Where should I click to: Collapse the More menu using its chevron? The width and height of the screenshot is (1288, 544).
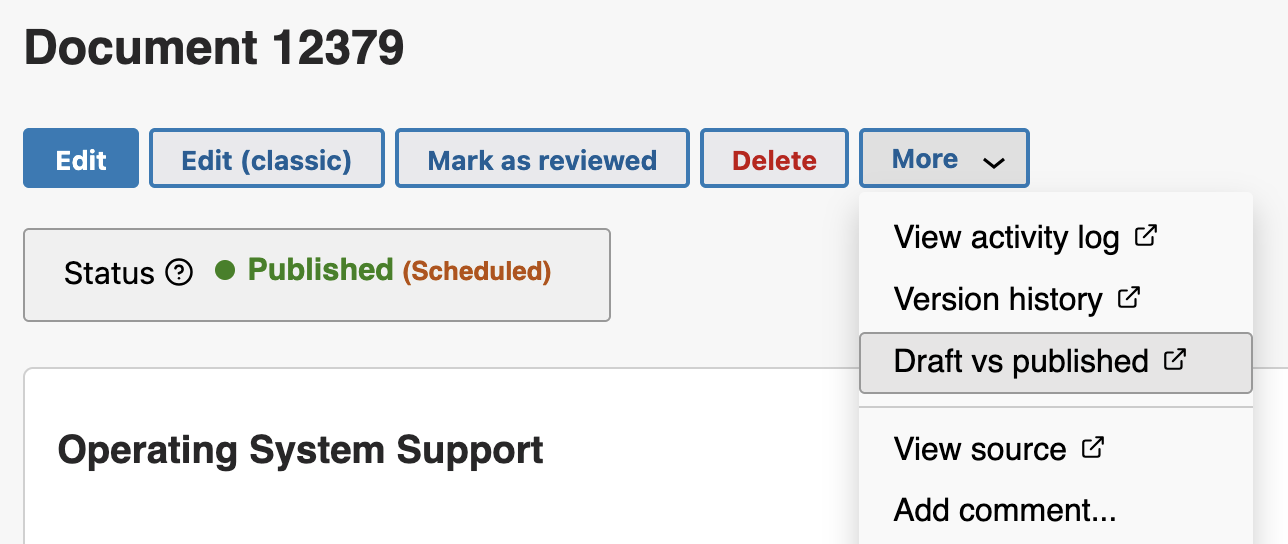click(x=993, y=162)
